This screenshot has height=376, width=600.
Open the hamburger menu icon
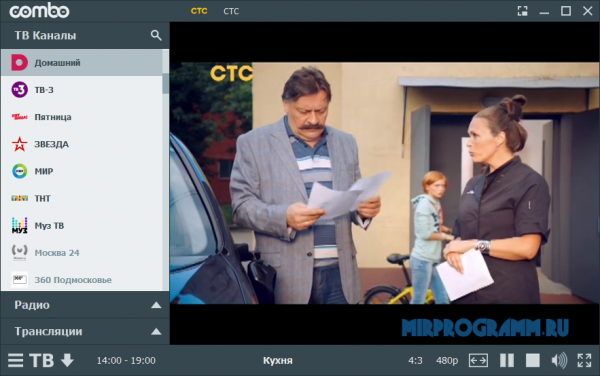(x=16, y=360)
